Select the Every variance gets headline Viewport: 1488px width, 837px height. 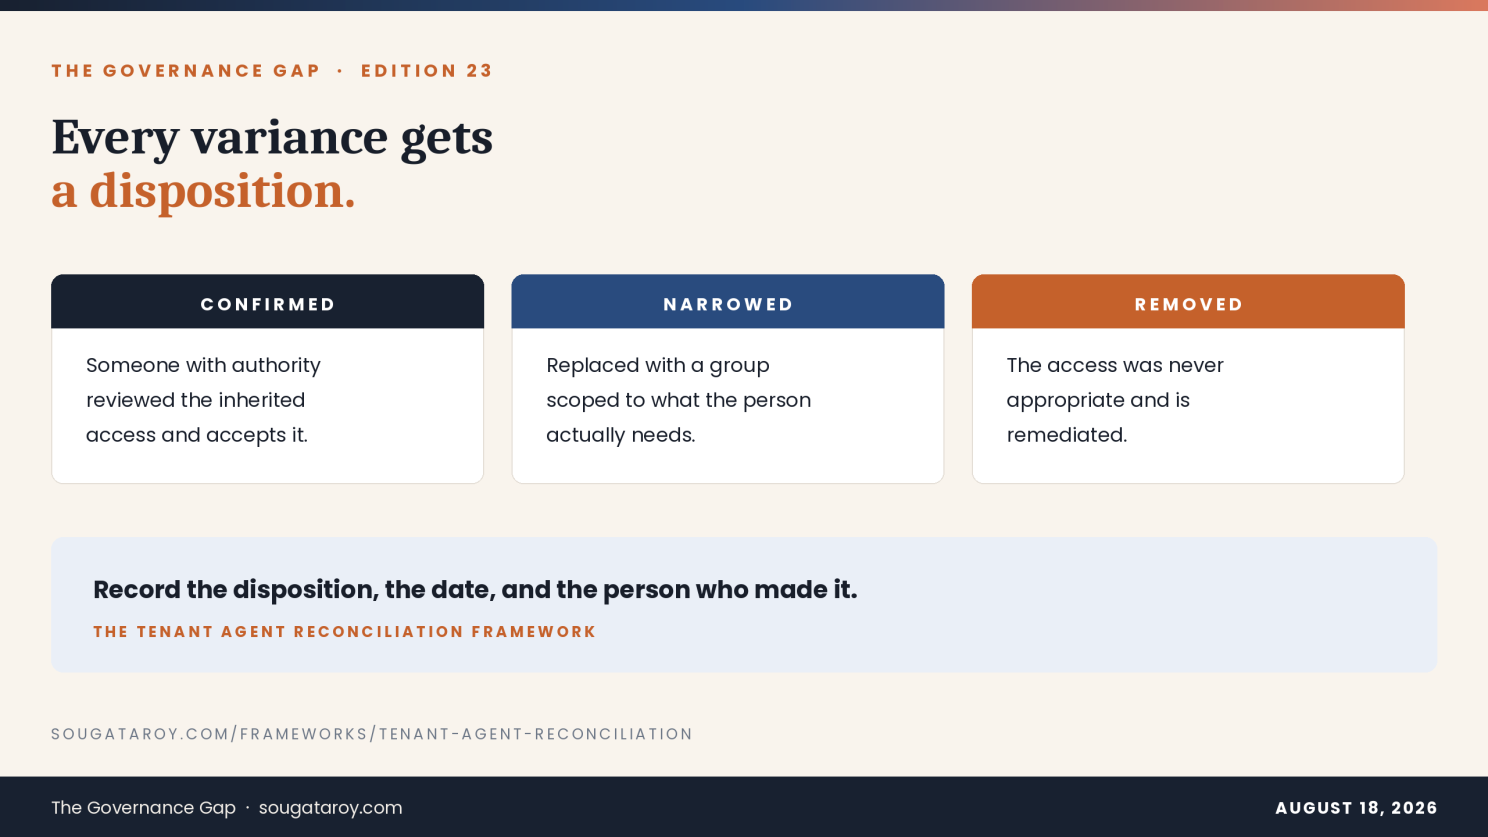pos(272,138)
